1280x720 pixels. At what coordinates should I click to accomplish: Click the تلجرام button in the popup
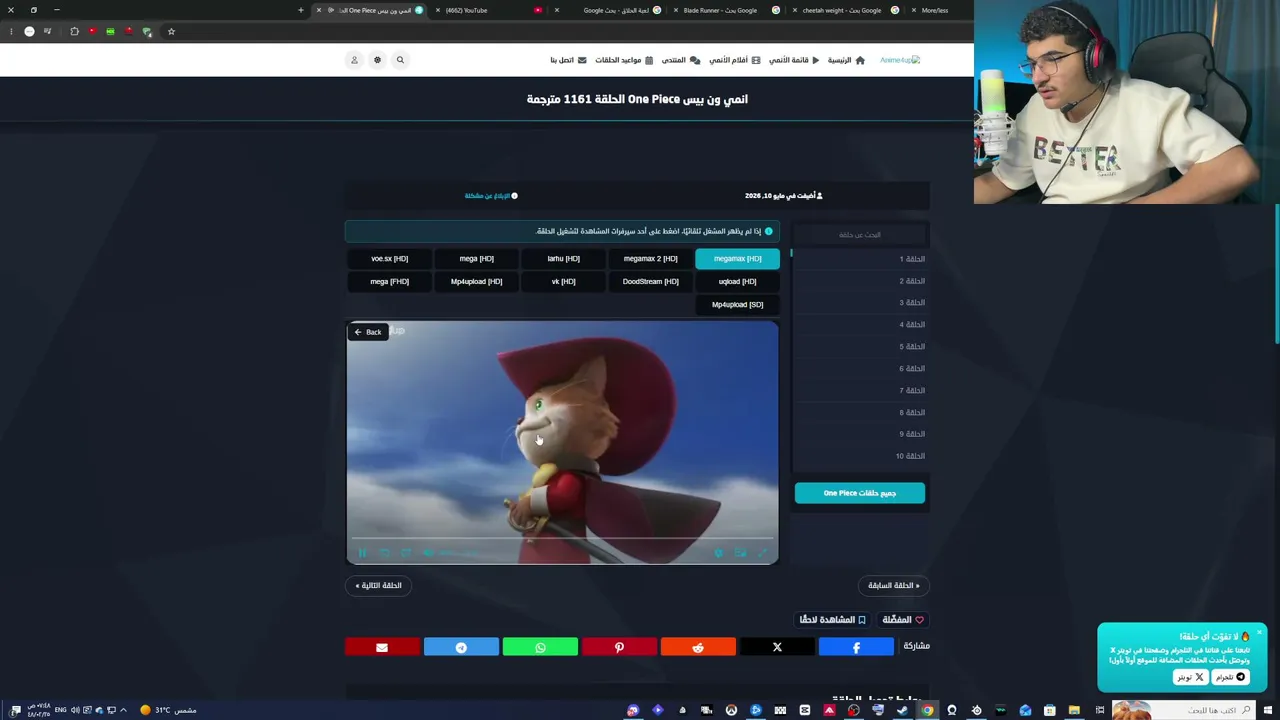[1230, 677]
